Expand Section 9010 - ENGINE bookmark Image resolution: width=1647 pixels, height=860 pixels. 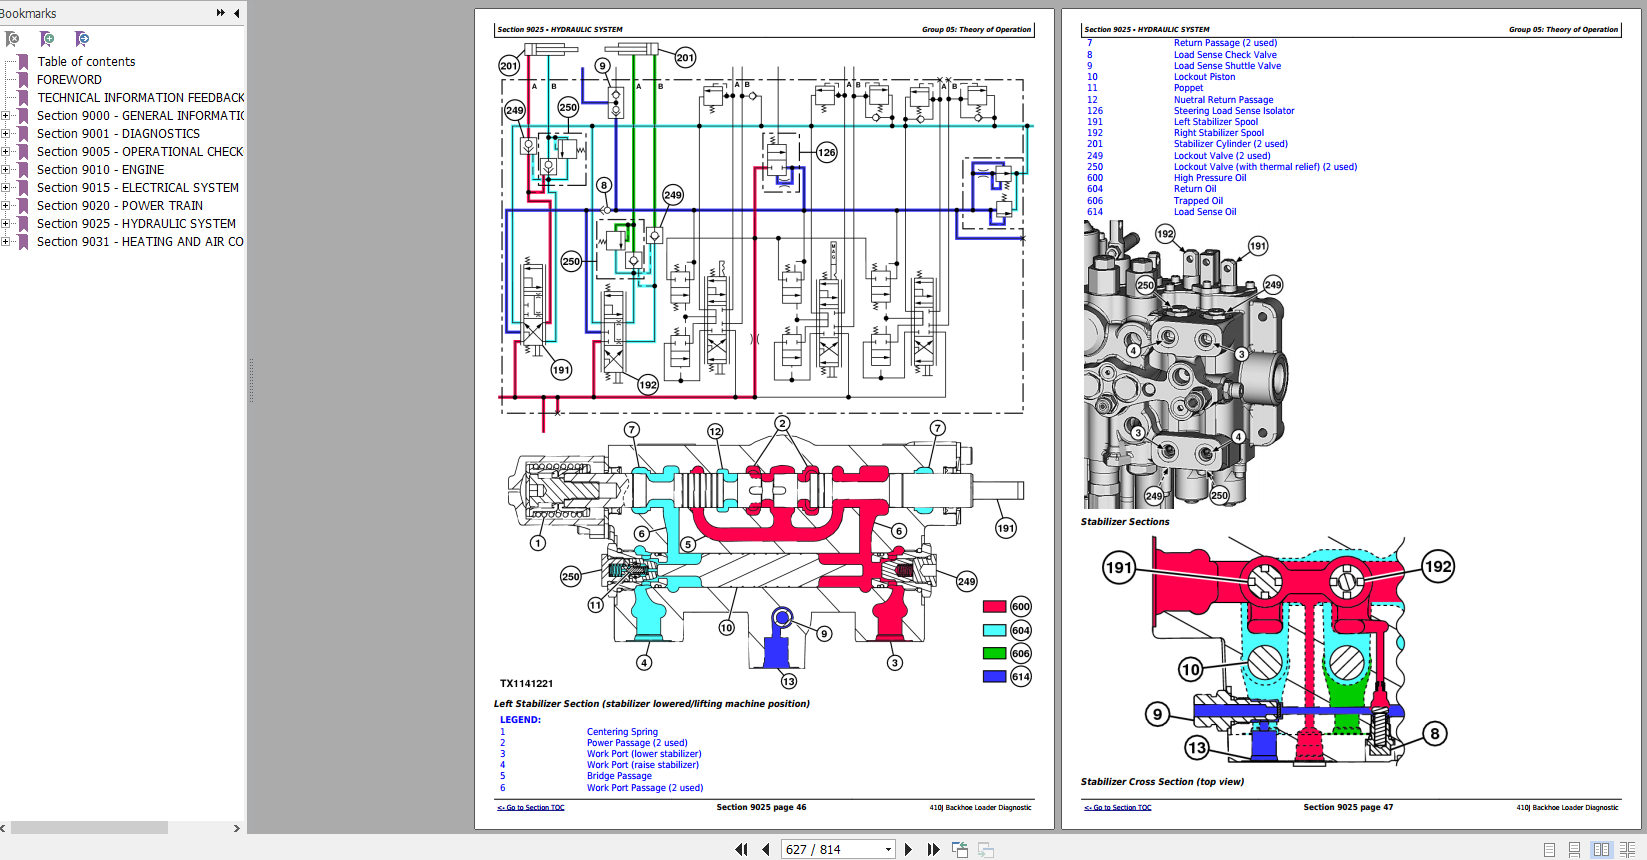pyautogui.click(x=5, y=170)
